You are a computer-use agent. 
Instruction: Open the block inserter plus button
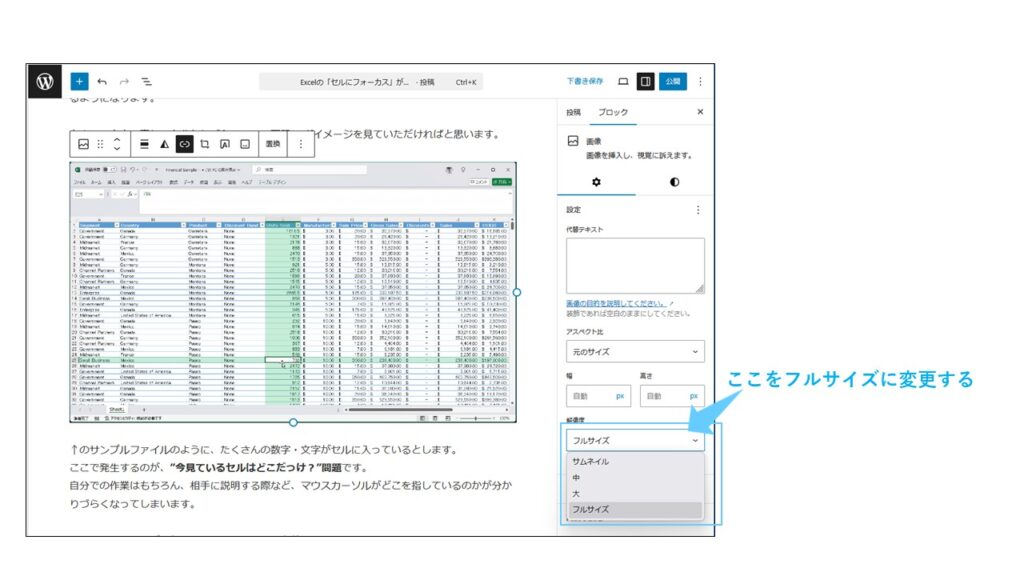(79, 82)
